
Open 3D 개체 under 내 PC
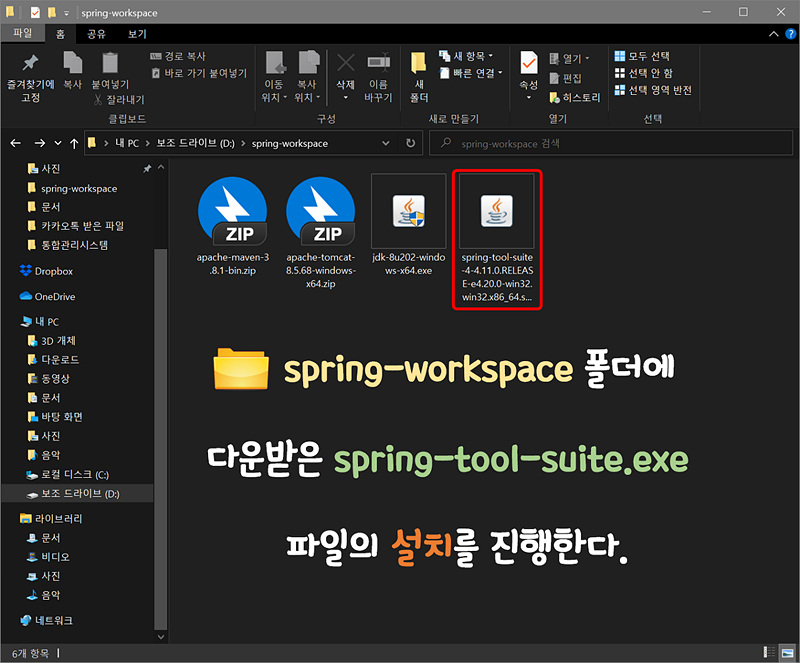[x=53, y=340]
